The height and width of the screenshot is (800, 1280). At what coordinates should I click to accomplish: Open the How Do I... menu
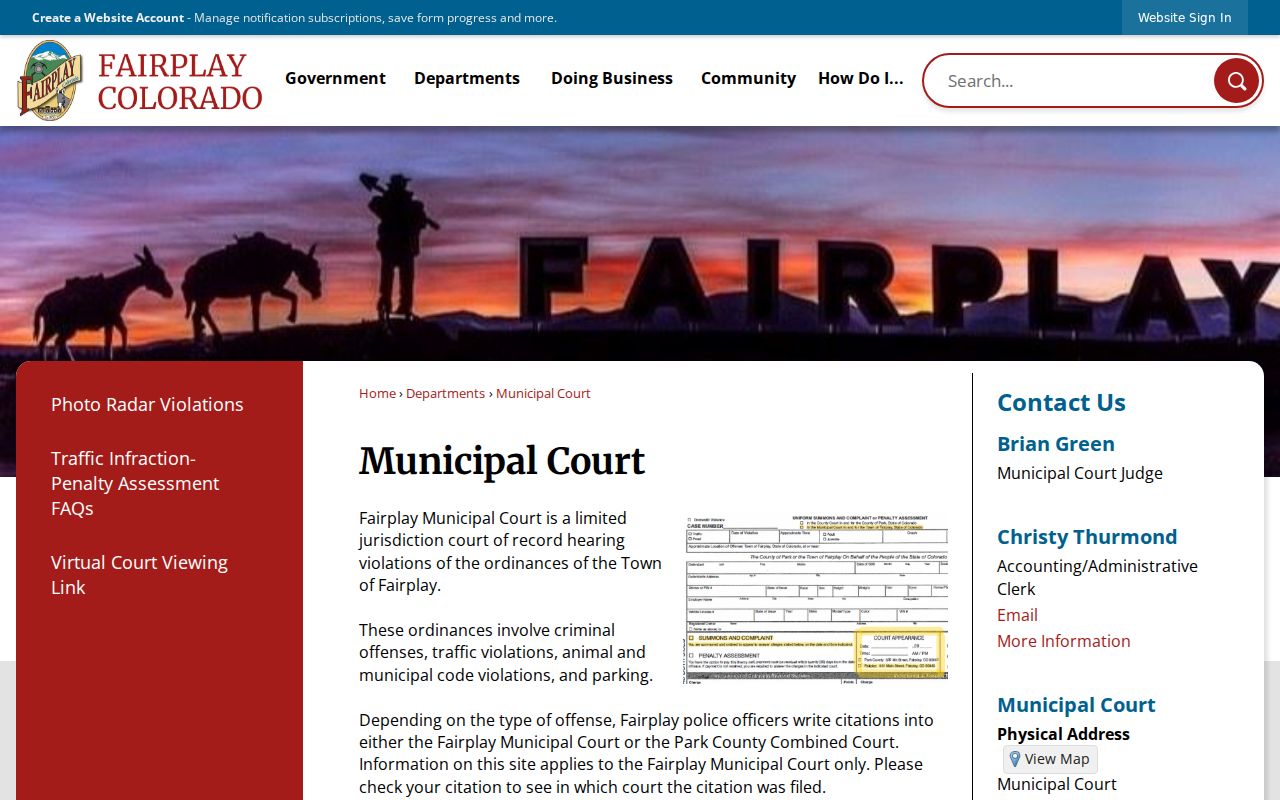860,78
